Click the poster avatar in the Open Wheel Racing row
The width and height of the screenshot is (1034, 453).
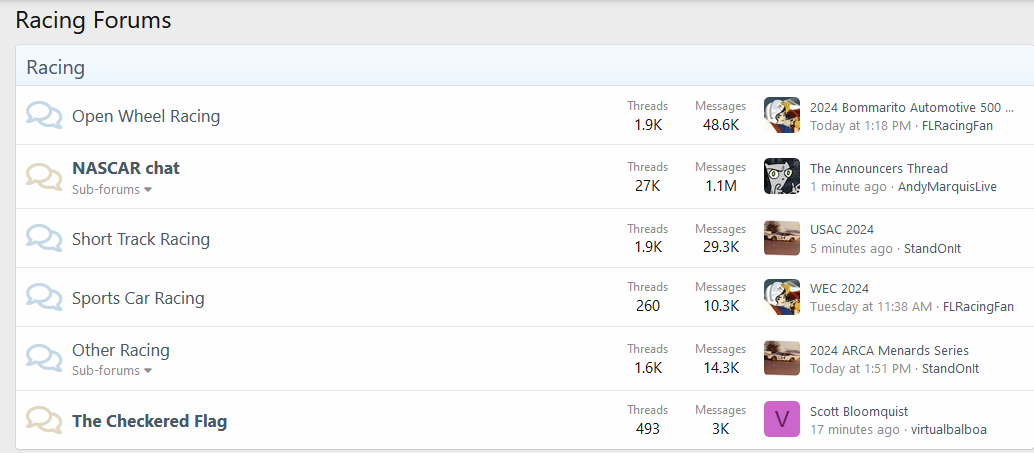coord(781,115)
